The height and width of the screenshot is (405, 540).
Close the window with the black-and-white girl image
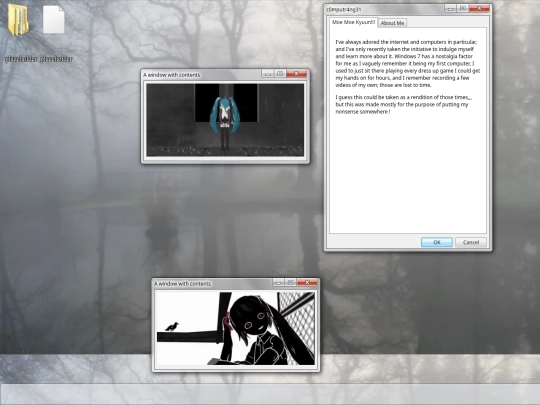coord(307,282)
